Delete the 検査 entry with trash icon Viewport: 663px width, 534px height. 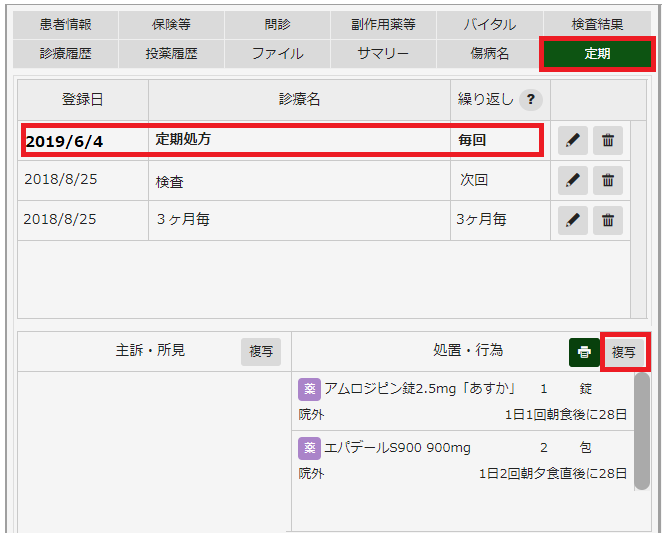point(608,181)
